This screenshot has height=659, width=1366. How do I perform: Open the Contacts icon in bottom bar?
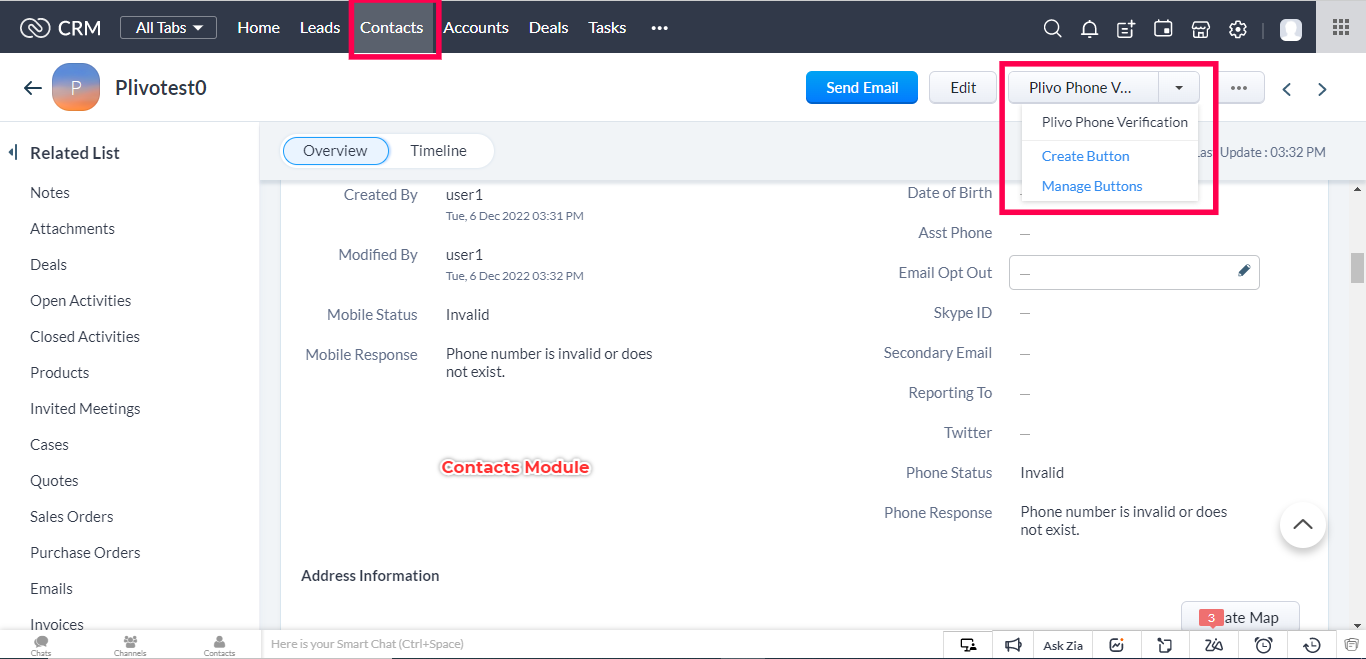click(x=219, y=645)
